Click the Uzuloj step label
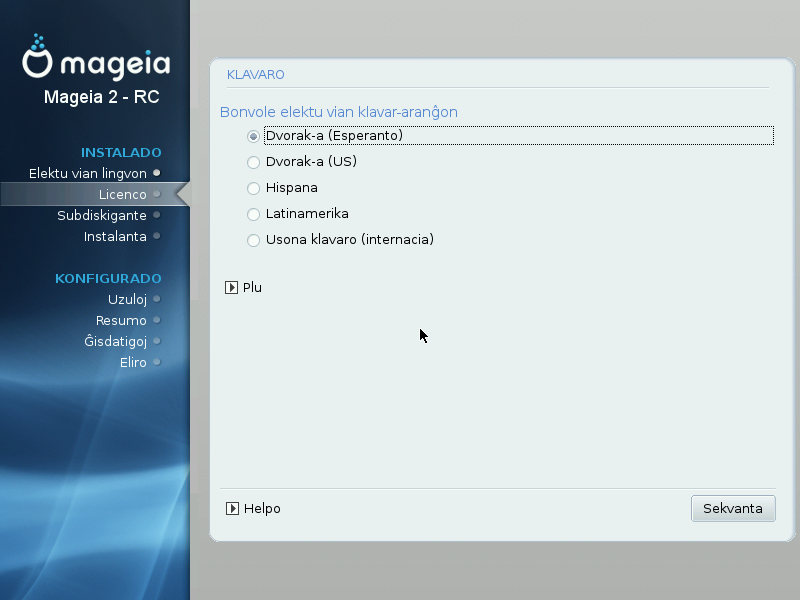This screenshot has height=600, width=800. pos(127,299)
